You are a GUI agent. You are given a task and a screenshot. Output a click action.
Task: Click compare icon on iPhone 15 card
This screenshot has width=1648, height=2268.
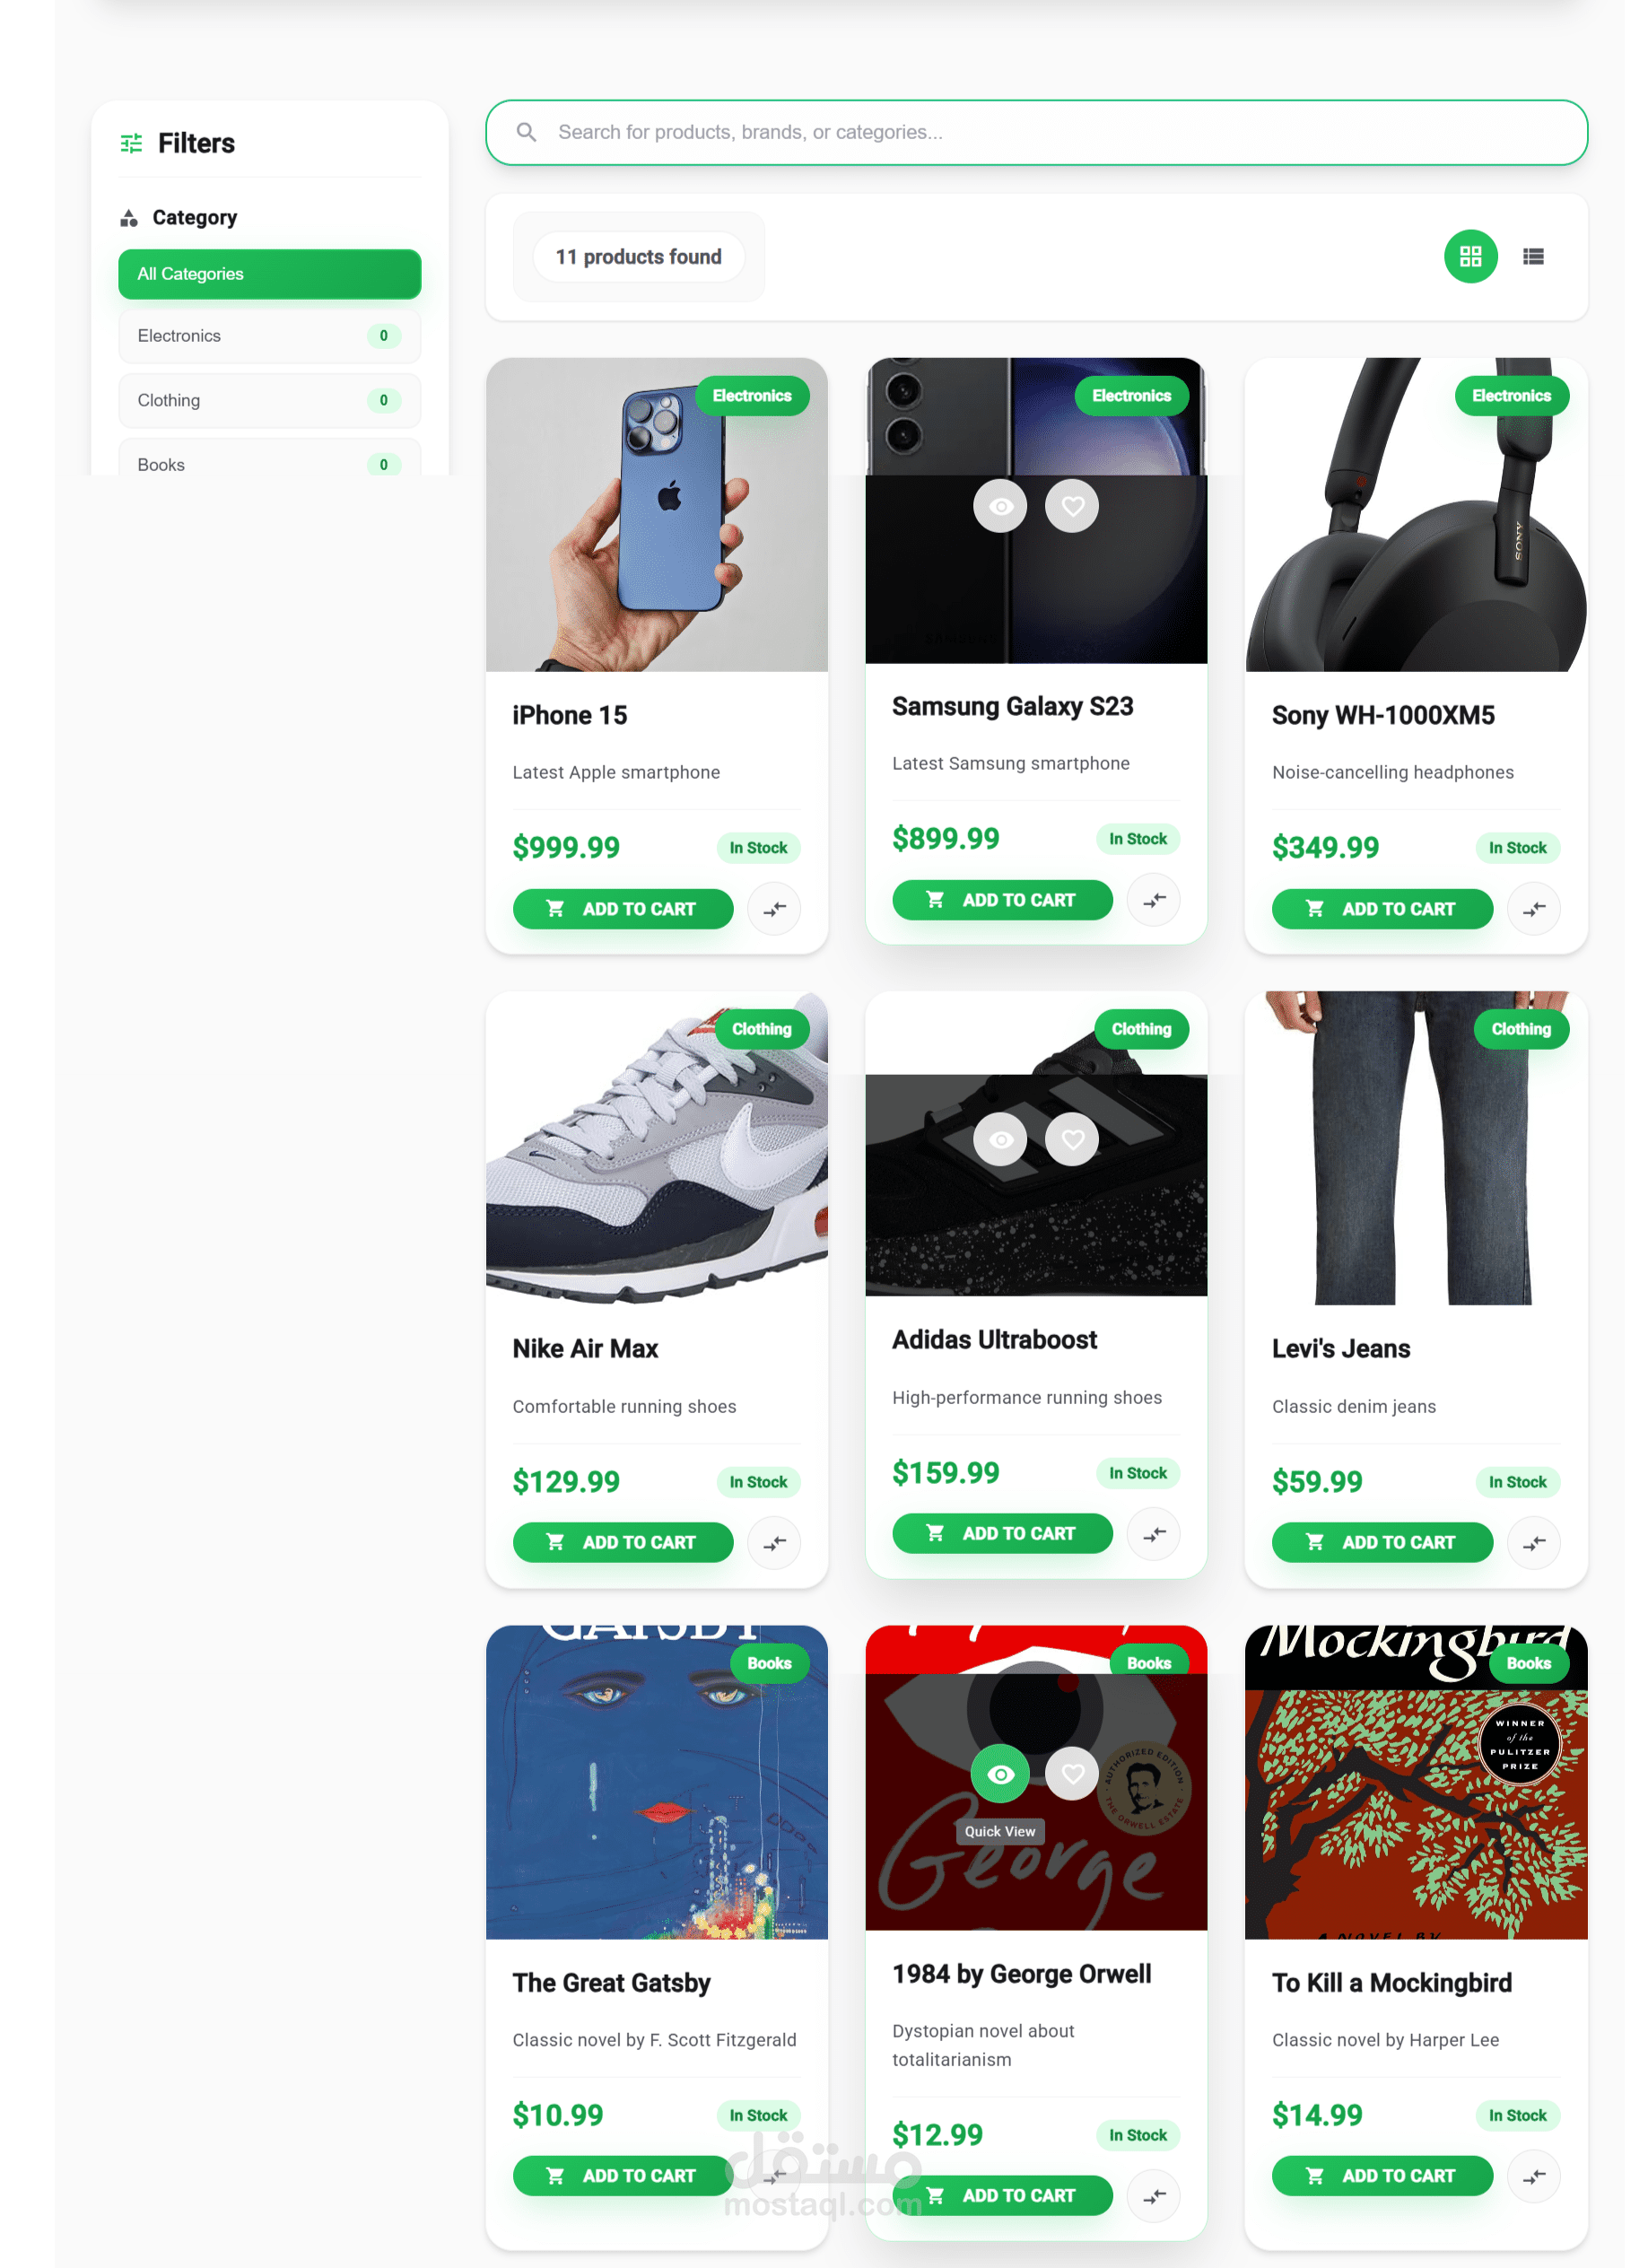tap(774, 909)
